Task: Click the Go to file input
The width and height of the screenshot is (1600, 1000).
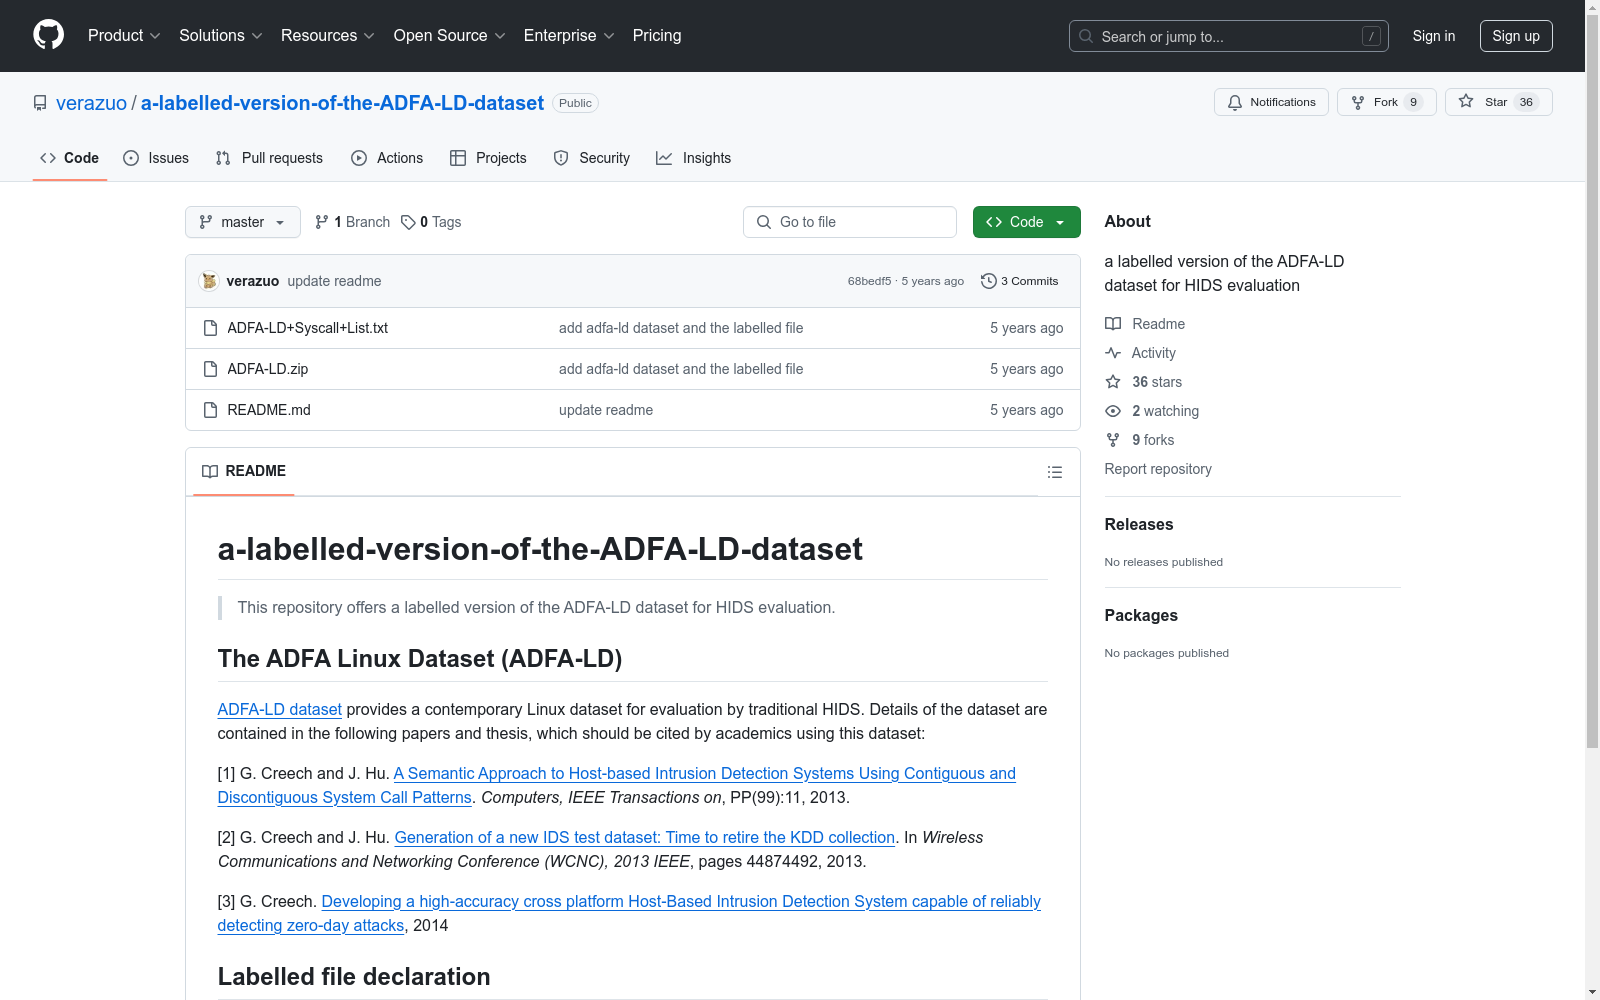Action: (x=850, y=222)
